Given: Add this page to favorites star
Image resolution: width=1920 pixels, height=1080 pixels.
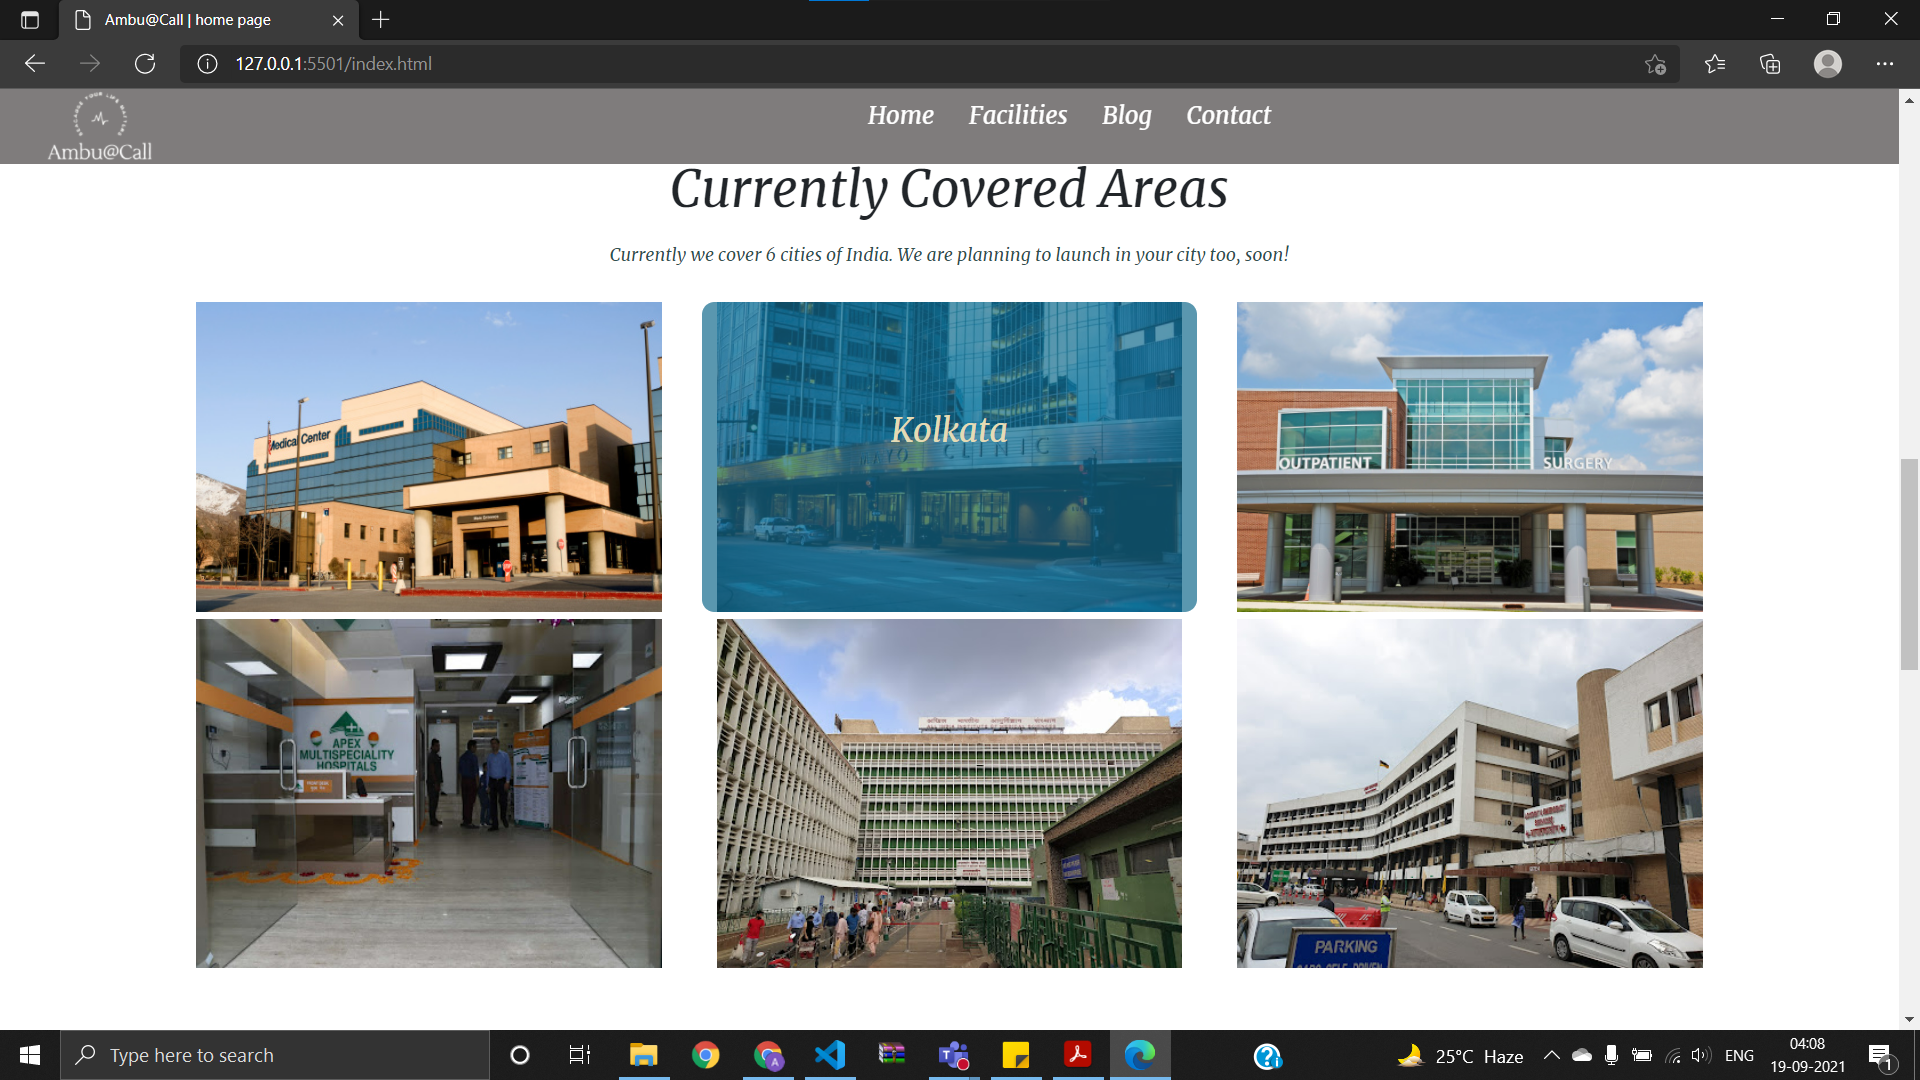Looking at the screenshot, I should tap(1655, 64).
